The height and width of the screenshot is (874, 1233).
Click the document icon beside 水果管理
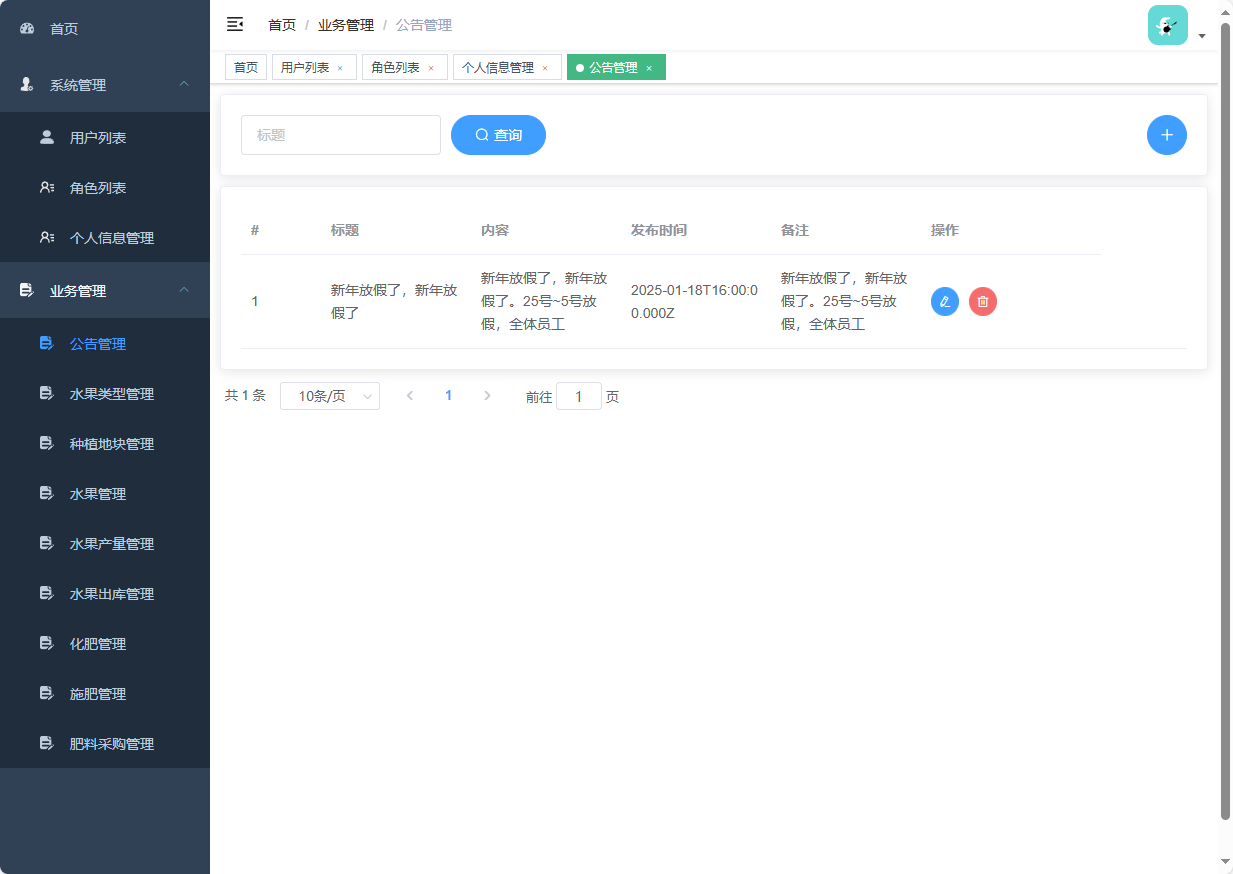click(46, 493)
